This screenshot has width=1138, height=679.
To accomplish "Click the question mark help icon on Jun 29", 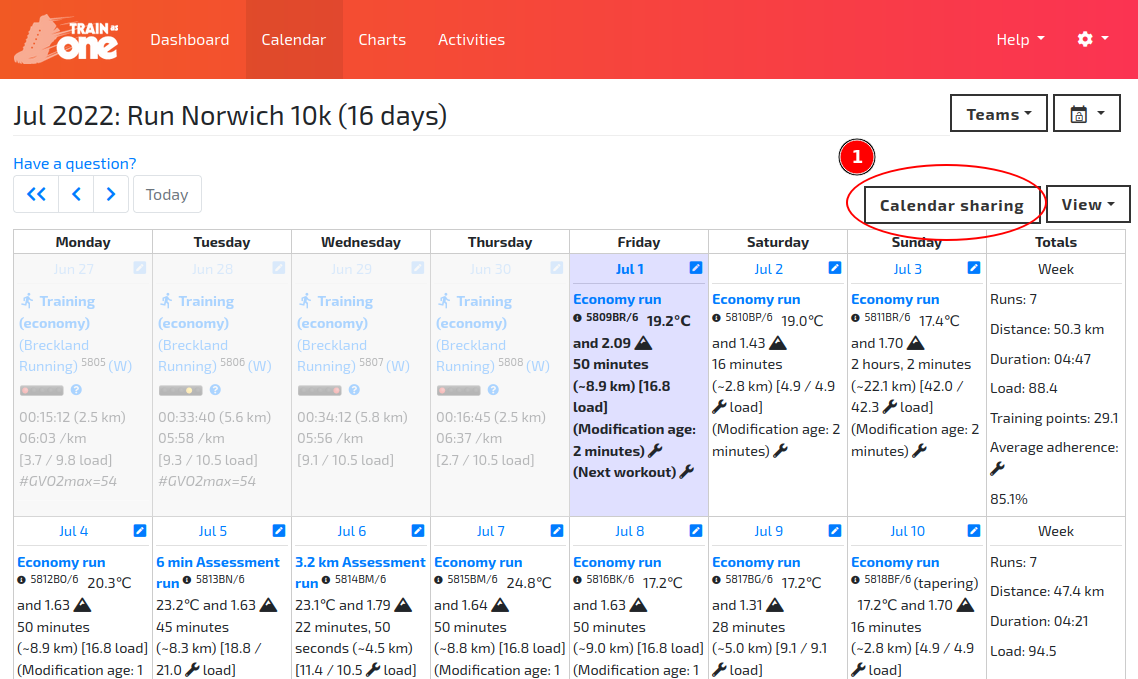I will (354, 390).
